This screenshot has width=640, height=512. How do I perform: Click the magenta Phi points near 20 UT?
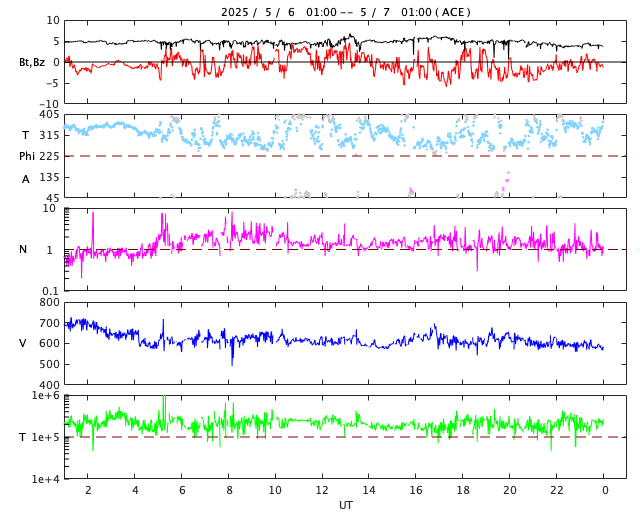[x=507, y=180]
